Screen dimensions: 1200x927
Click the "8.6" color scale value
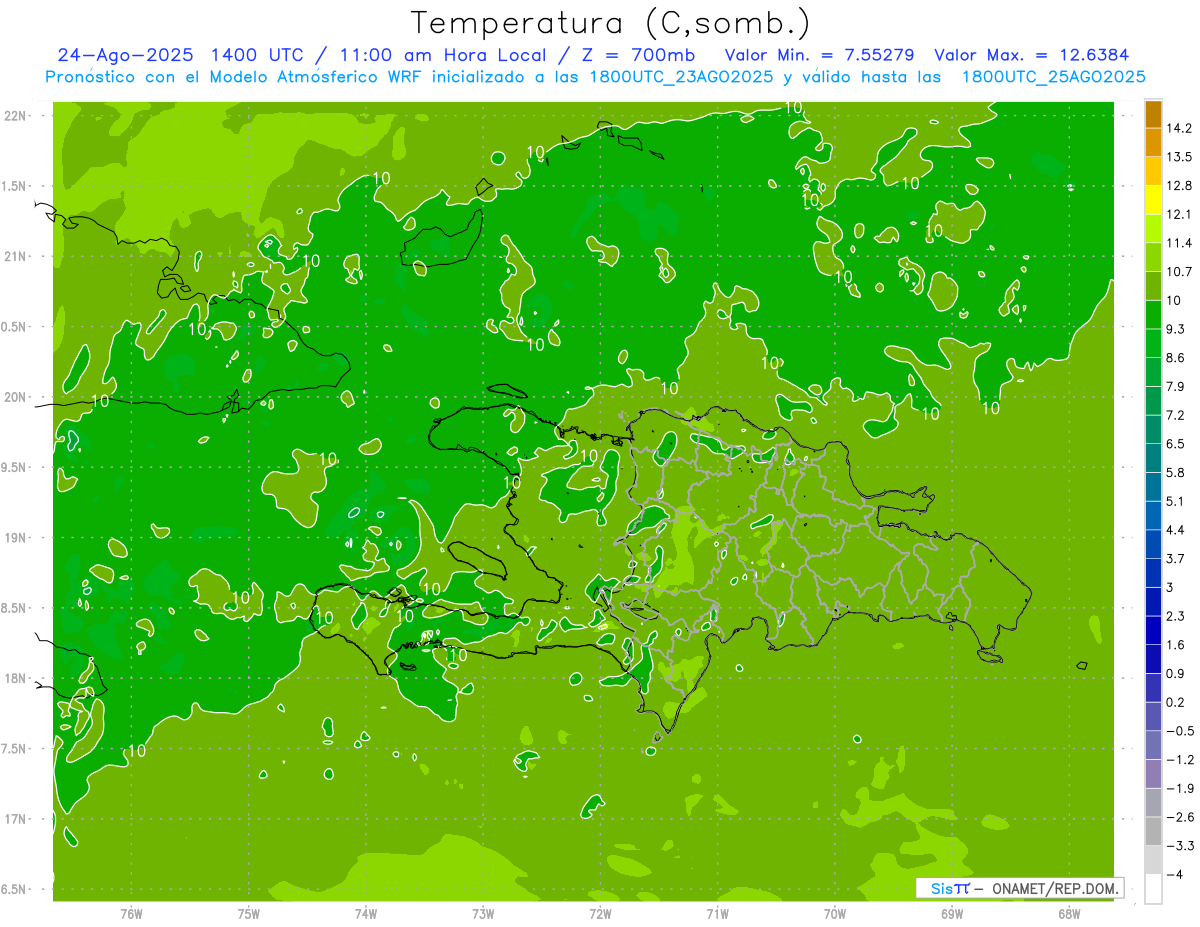pyautogui.click(x=1176, y=358)
